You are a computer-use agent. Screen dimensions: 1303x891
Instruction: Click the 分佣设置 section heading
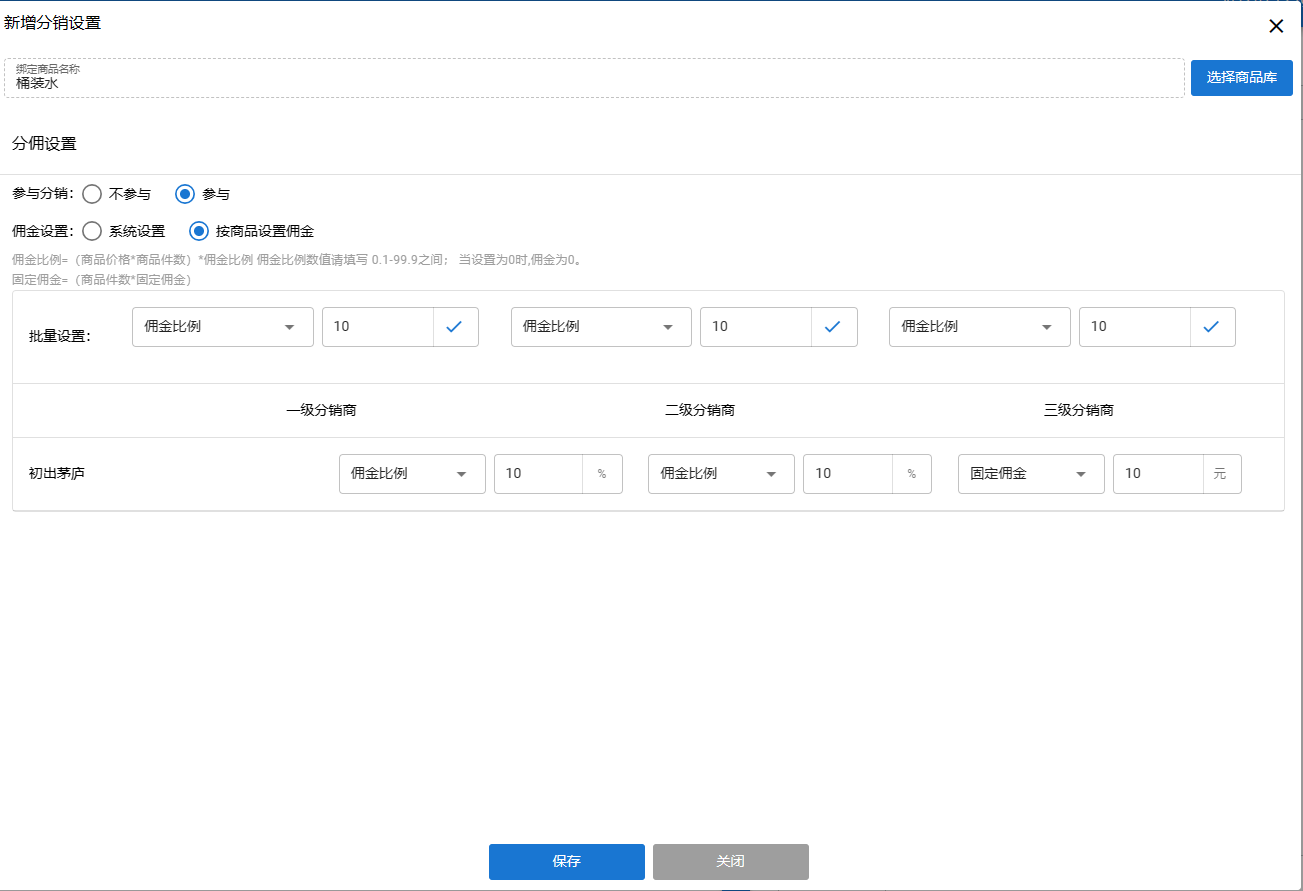coord(44,144)
